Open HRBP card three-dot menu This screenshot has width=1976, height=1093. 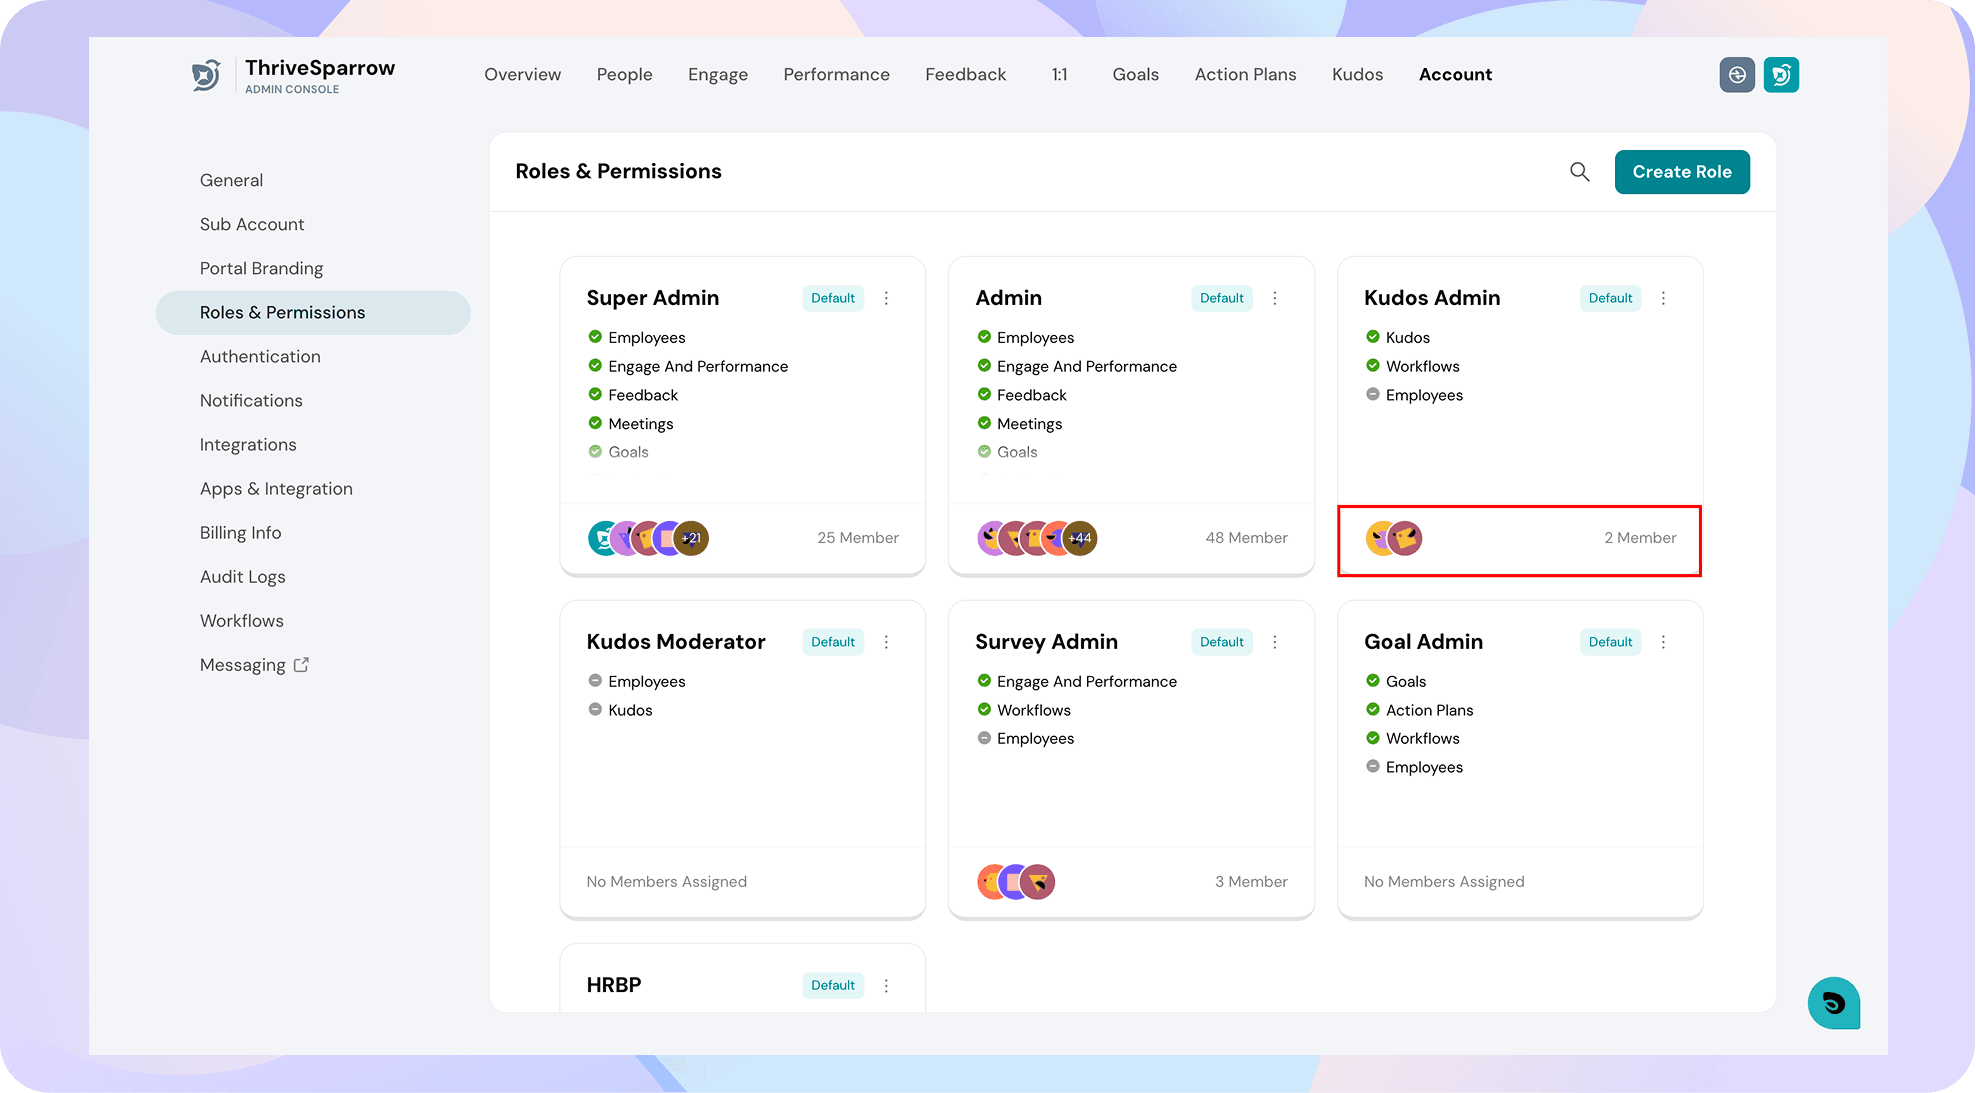(886, 986)
